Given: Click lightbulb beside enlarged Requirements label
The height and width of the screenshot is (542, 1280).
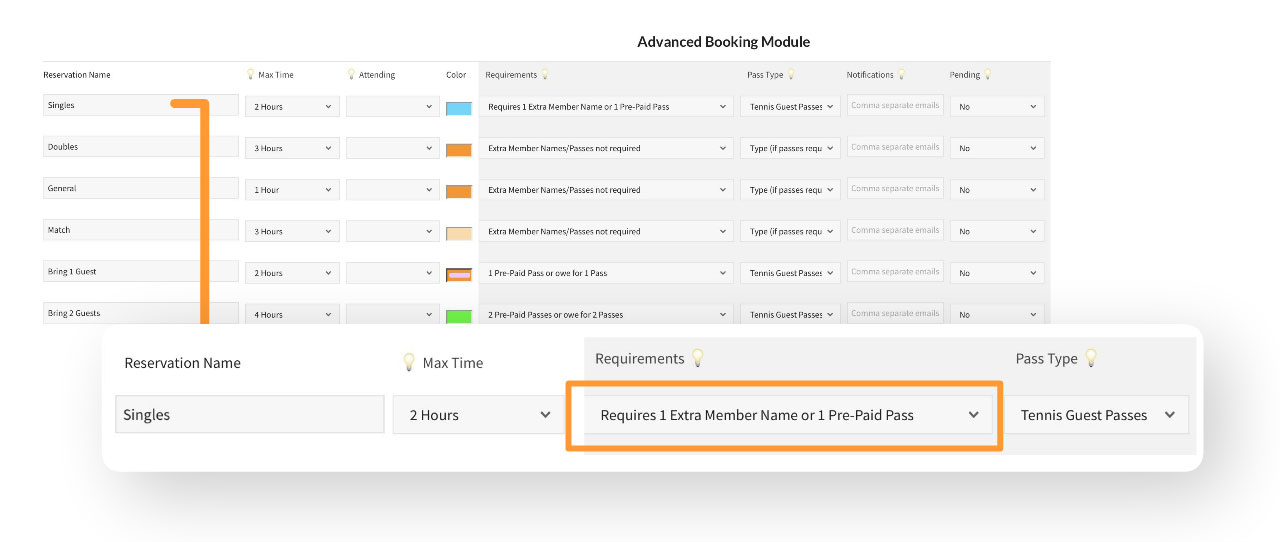Looking at the screenshot, I should click(698, 358).
